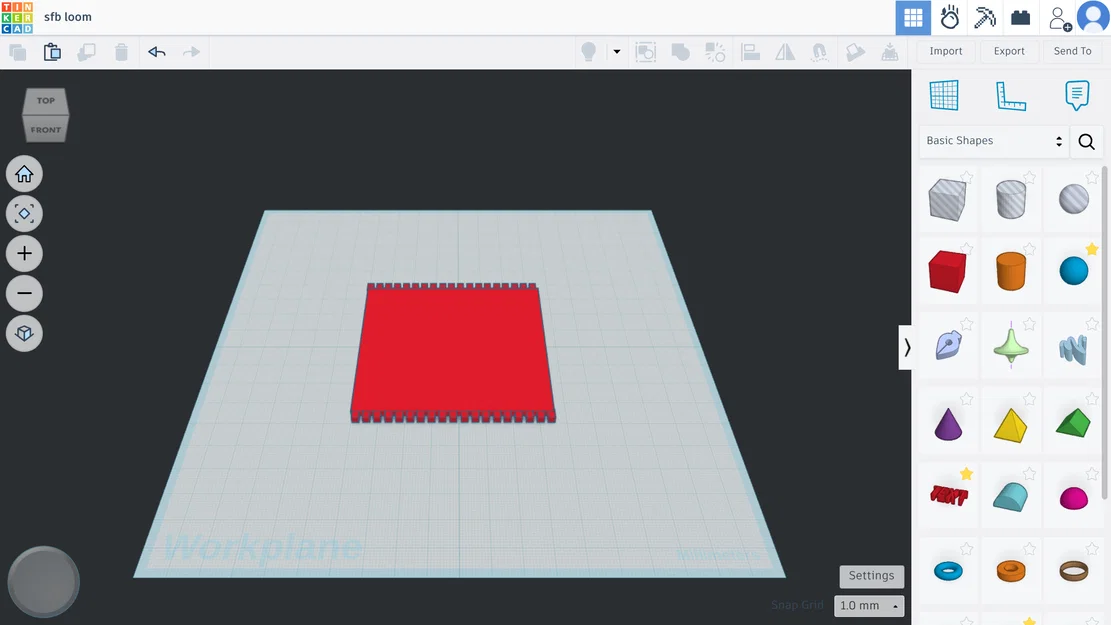Open the visibility options dropdown arrow
This screenshot has height=625, width=1111.
[x=616, y=52]
